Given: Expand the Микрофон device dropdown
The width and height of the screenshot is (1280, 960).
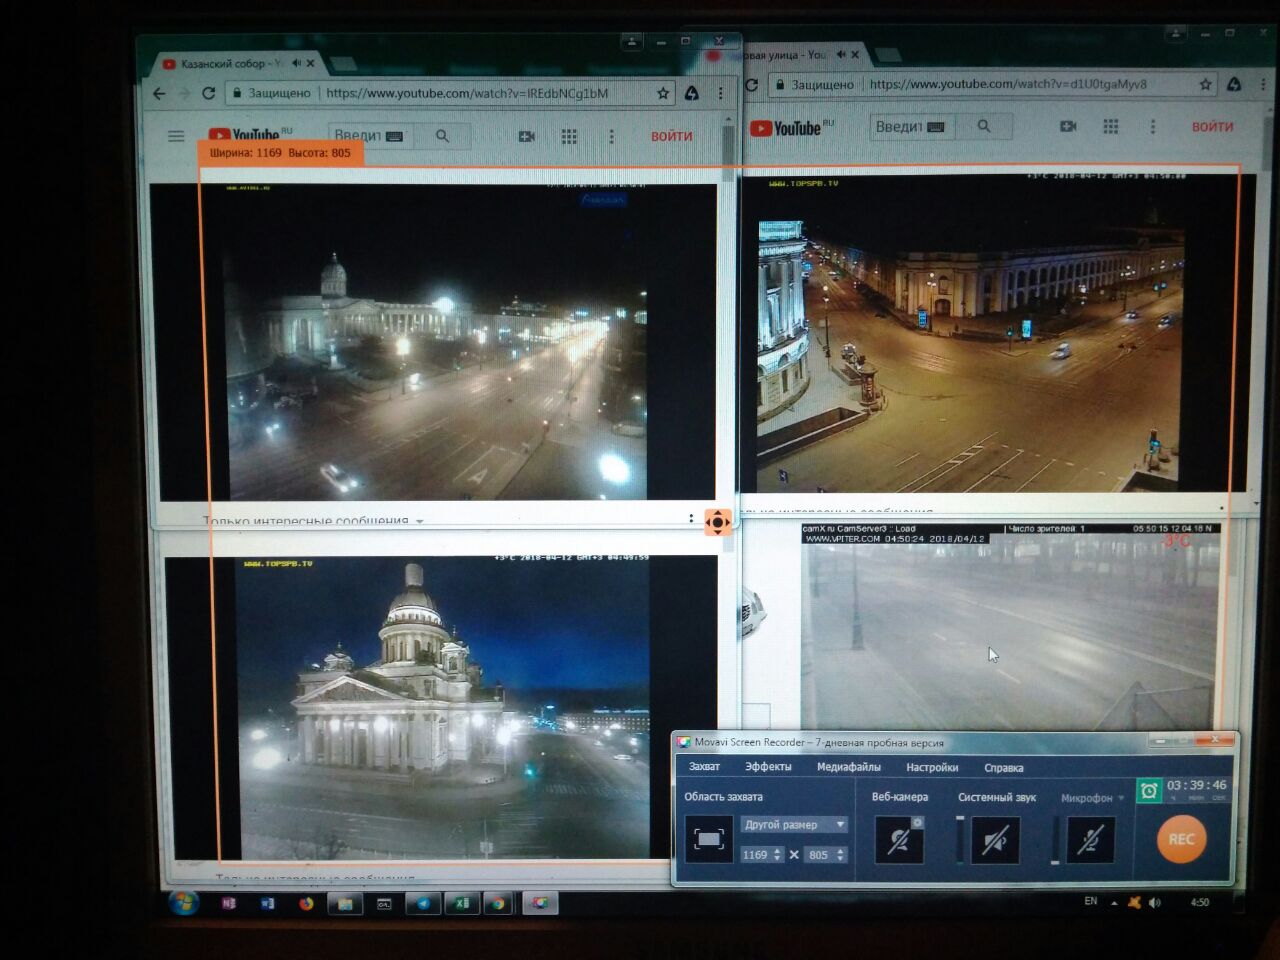Looking at the screenshot, I should pos(1121,798).
